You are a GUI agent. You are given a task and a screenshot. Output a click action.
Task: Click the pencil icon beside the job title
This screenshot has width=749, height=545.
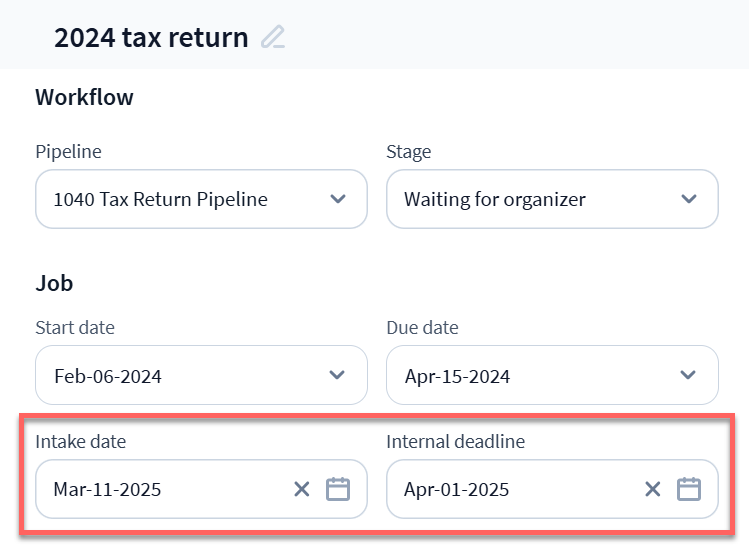[273, 38]
